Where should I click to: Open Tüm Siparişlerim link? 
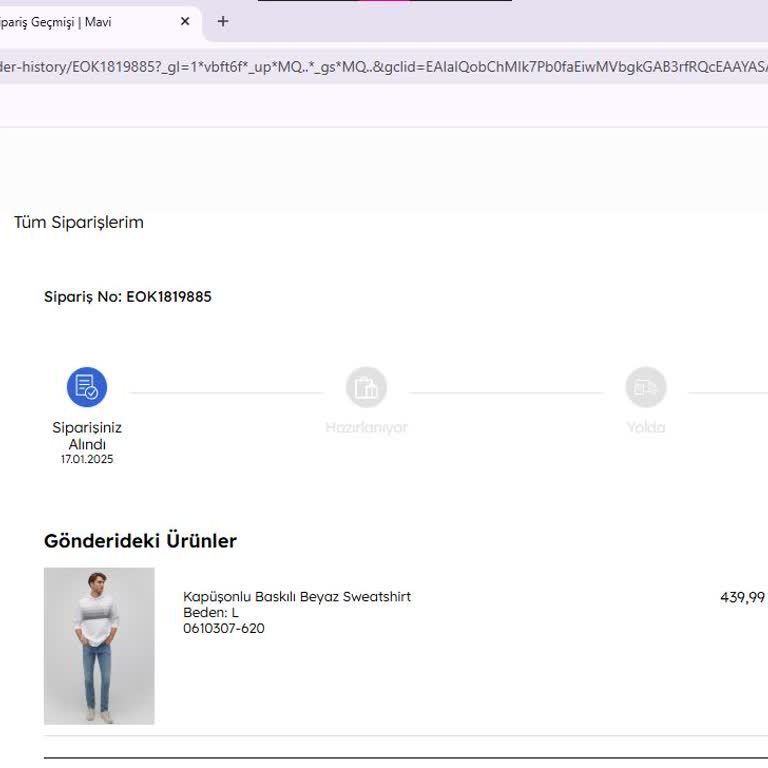(79, 222)
